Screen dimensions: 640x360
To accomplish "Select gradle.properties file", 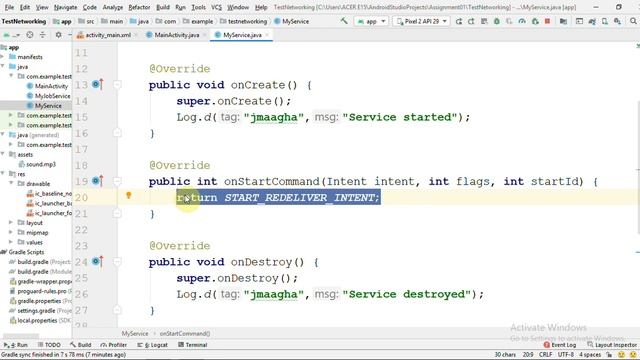I will tap(40, 301).
